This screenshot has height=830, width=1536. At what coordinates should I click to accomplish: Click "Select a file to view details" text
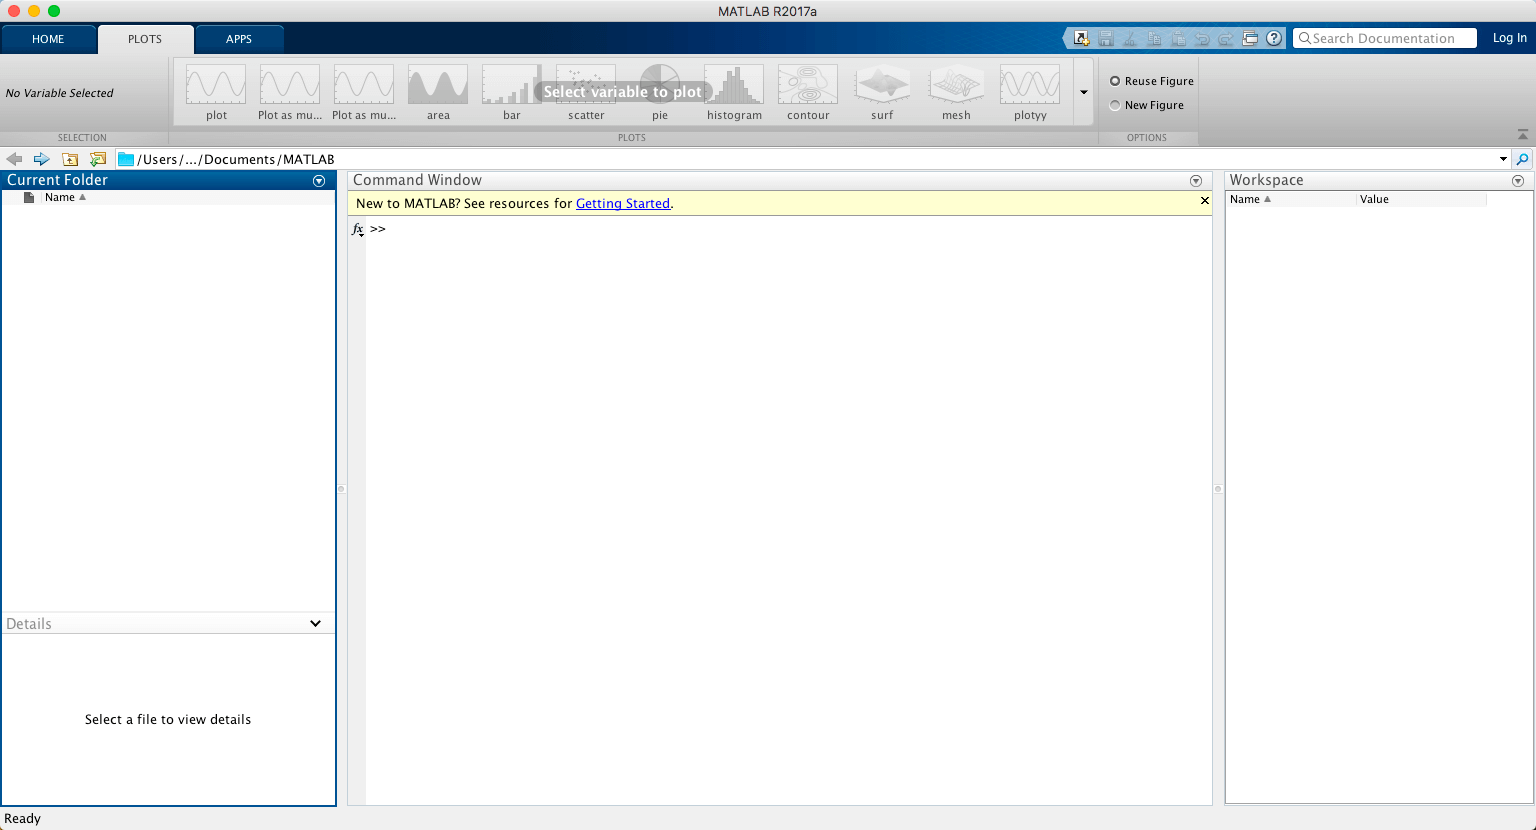point(168,719)
